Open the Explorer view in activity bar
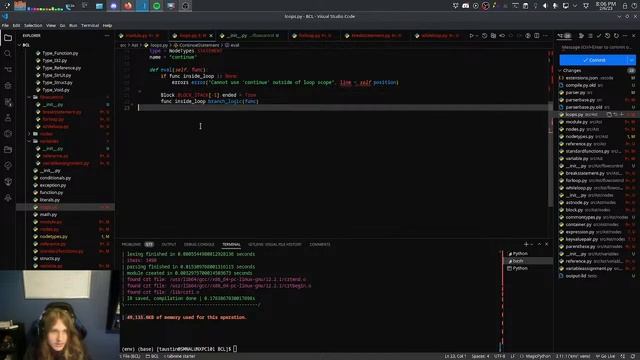Screen dimensions: 640x360 click(x=8, y=38)
